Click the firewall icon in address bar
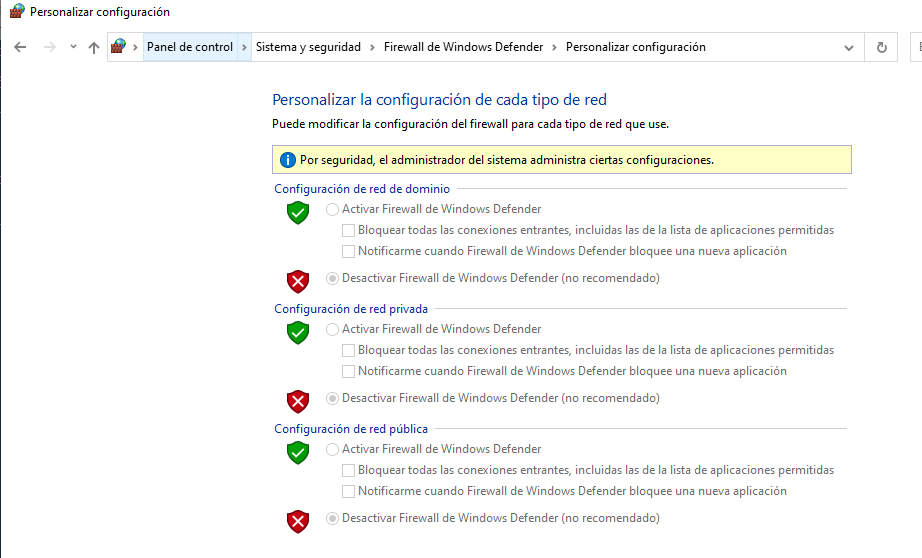Screen dimensions: 922x558 (118, 46)
